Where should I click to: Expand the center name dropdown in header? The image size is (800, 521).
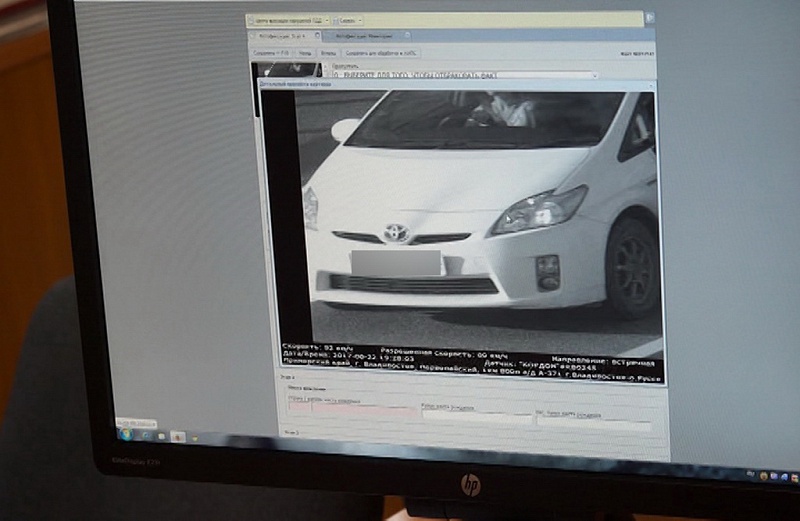pyautogui.click(x=327, y=19)
